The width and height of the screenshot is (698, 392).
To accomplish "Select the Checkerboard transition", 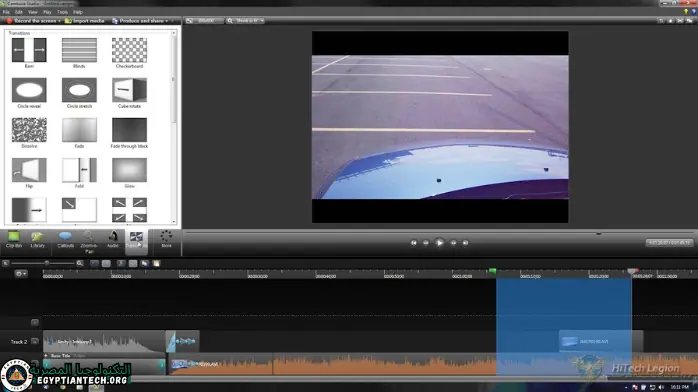I will click(x=129, y=50).
